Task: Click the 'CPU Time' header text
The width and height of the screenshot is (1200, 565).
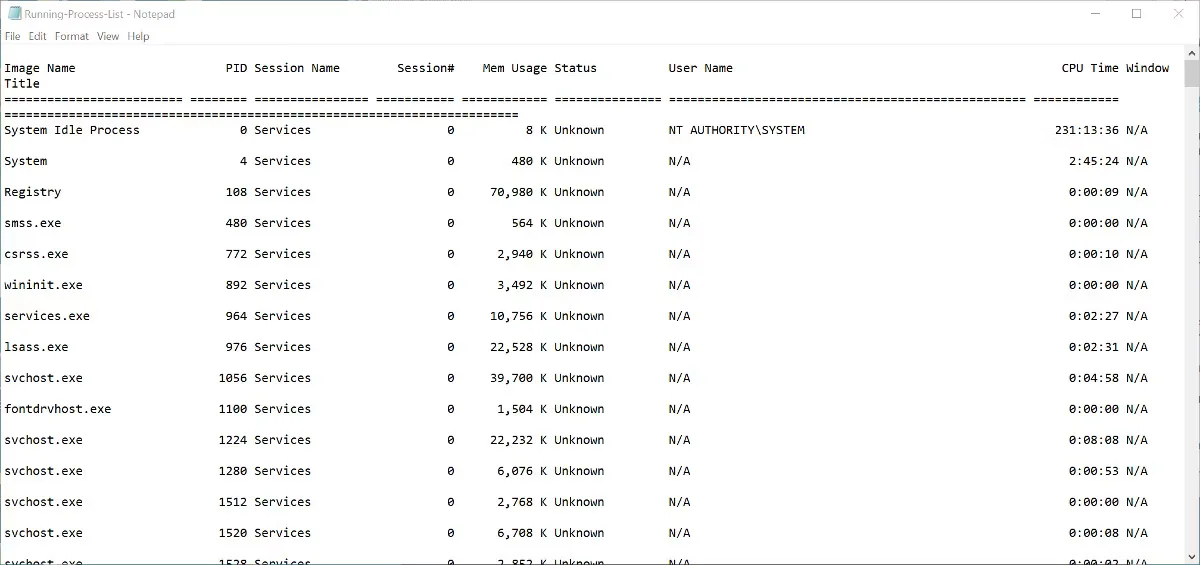Action: click(x=1090, y=68)
